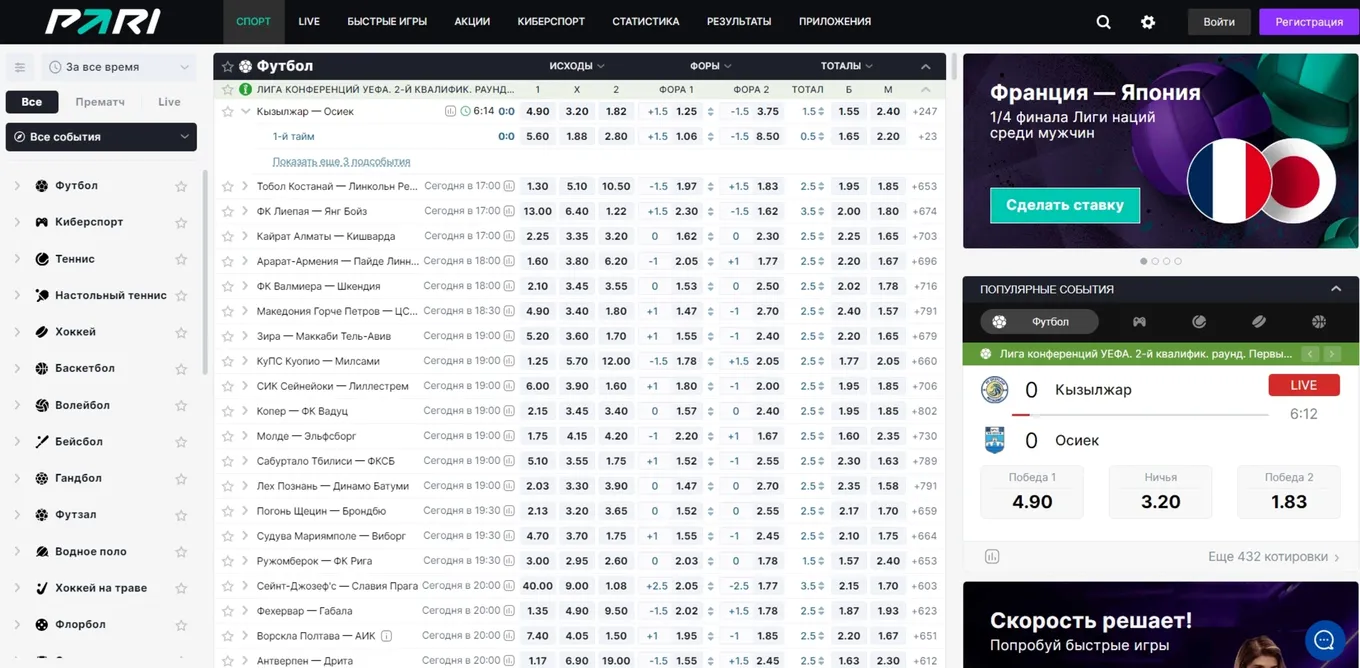The width and height of the screenshot is (1360, 668).
Task: Open the search magnifier in the header
Action: click(1103, 22)
